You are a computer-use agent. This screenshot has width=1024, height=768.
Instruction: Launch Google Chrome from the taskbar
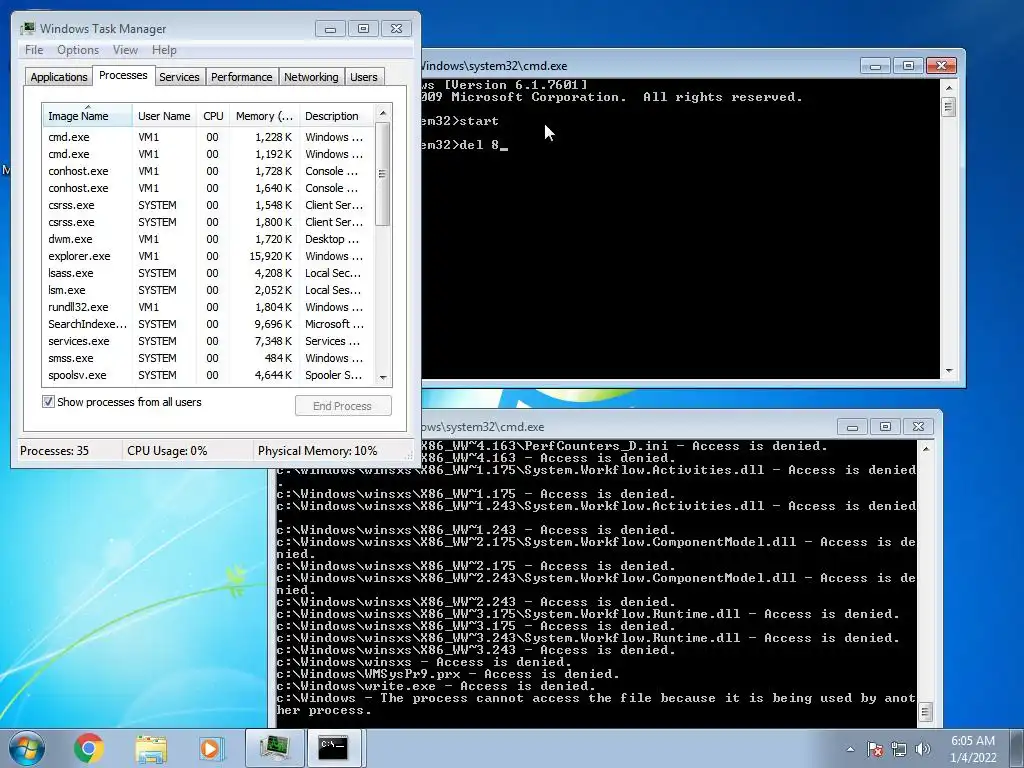pos(89,748)
